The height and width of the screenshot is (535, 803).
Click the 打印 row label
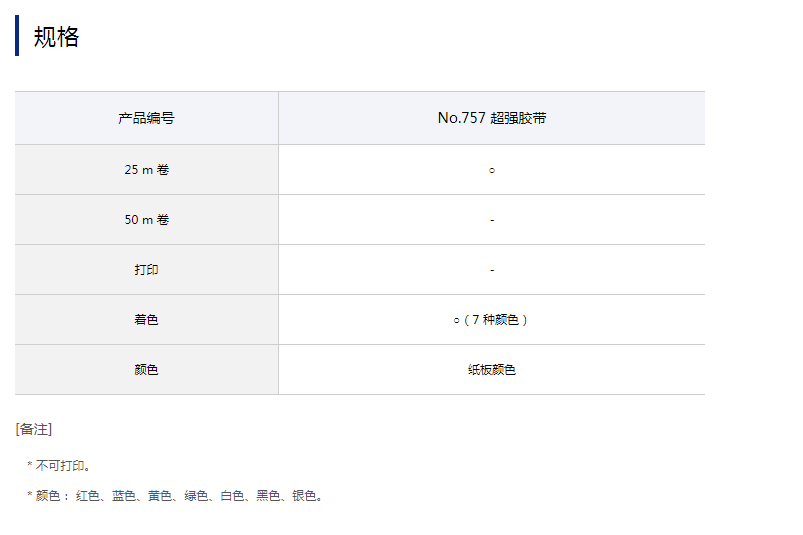tap(146, 270)
